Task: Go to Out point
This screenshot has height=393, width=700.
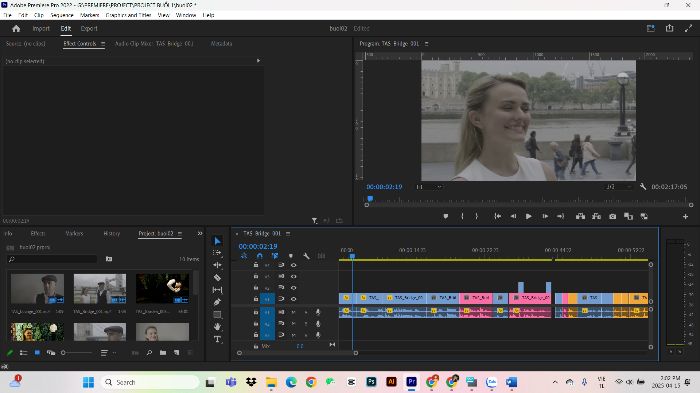Action: 561,216
